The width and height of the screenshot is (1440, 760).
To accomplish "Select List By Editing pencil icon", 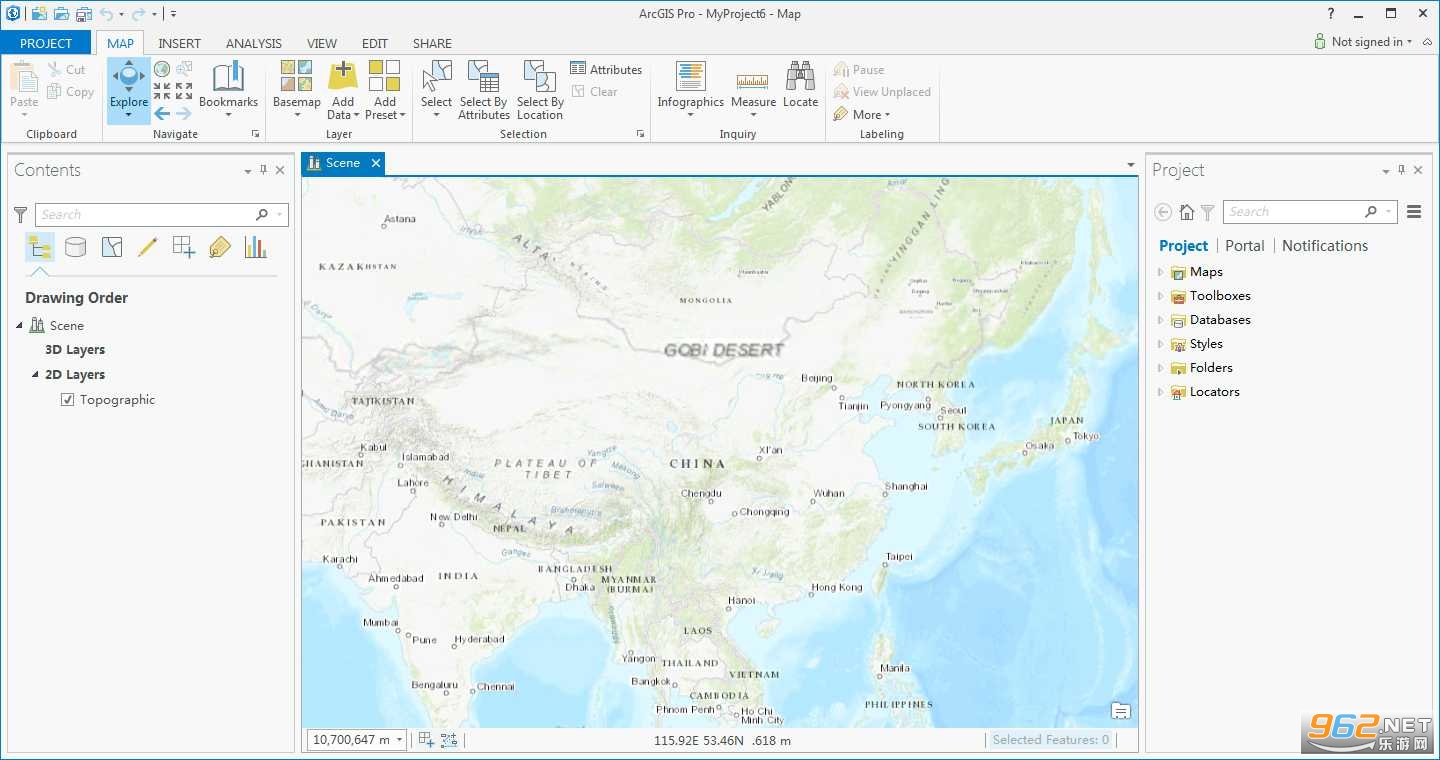I will [x=148, y=247].
